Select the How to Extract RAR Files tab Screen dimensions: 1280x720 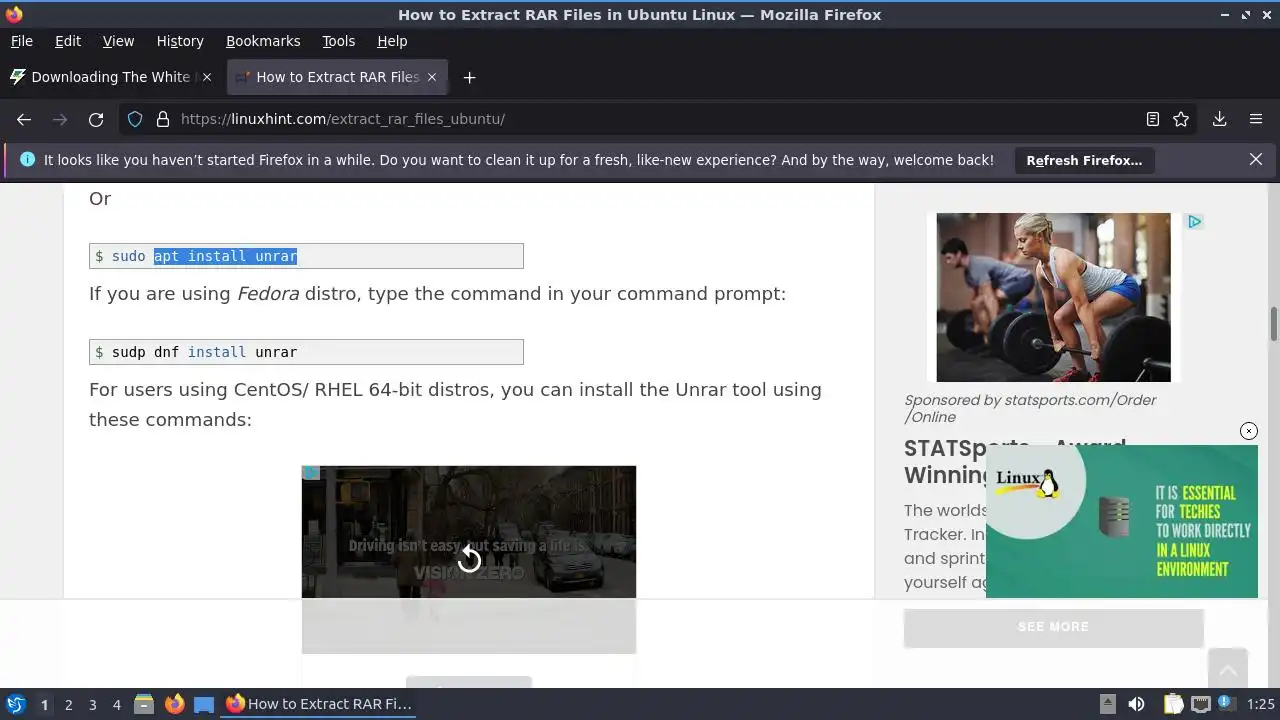337,77
